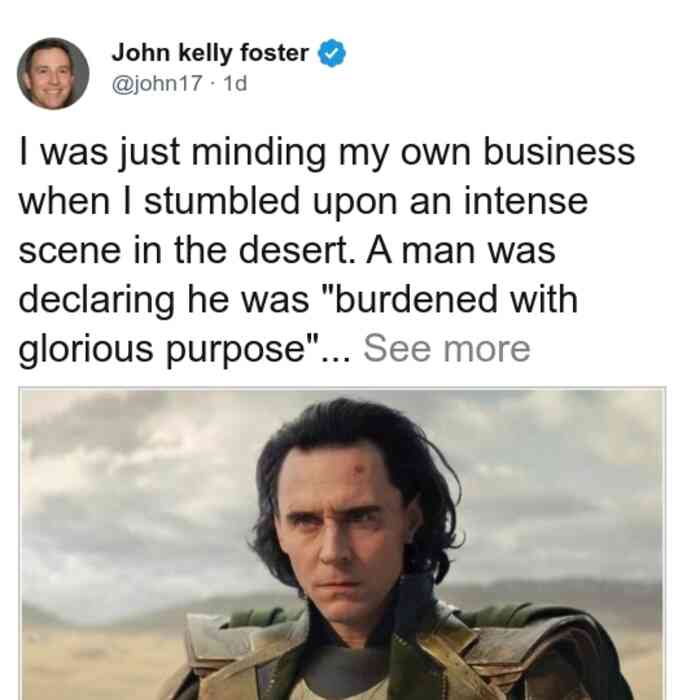The width and height of the screenshot is (700, 700).
Task: Click the word "stumbled" in the post
Action: (x=222, y=201)
